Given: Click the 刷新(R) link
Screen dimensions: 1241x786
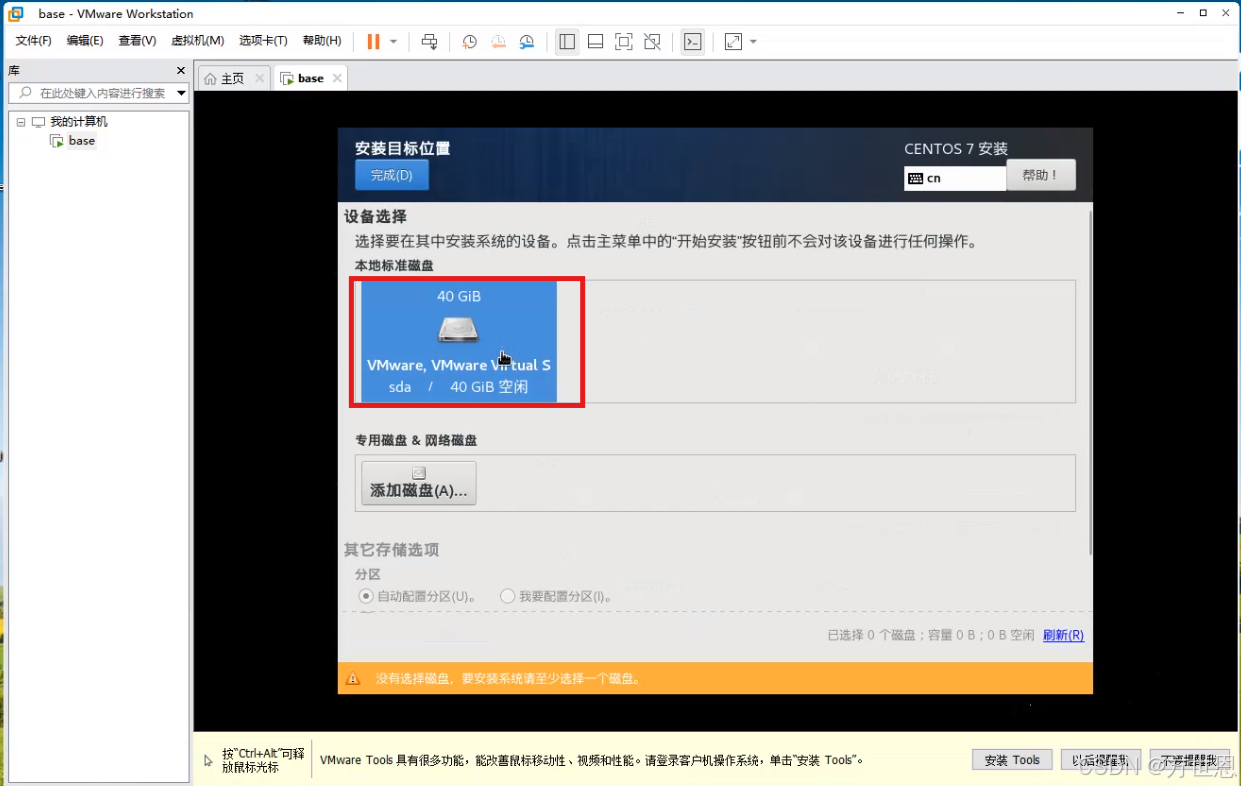Looking at the screenshot, I should coord(1063,635).
